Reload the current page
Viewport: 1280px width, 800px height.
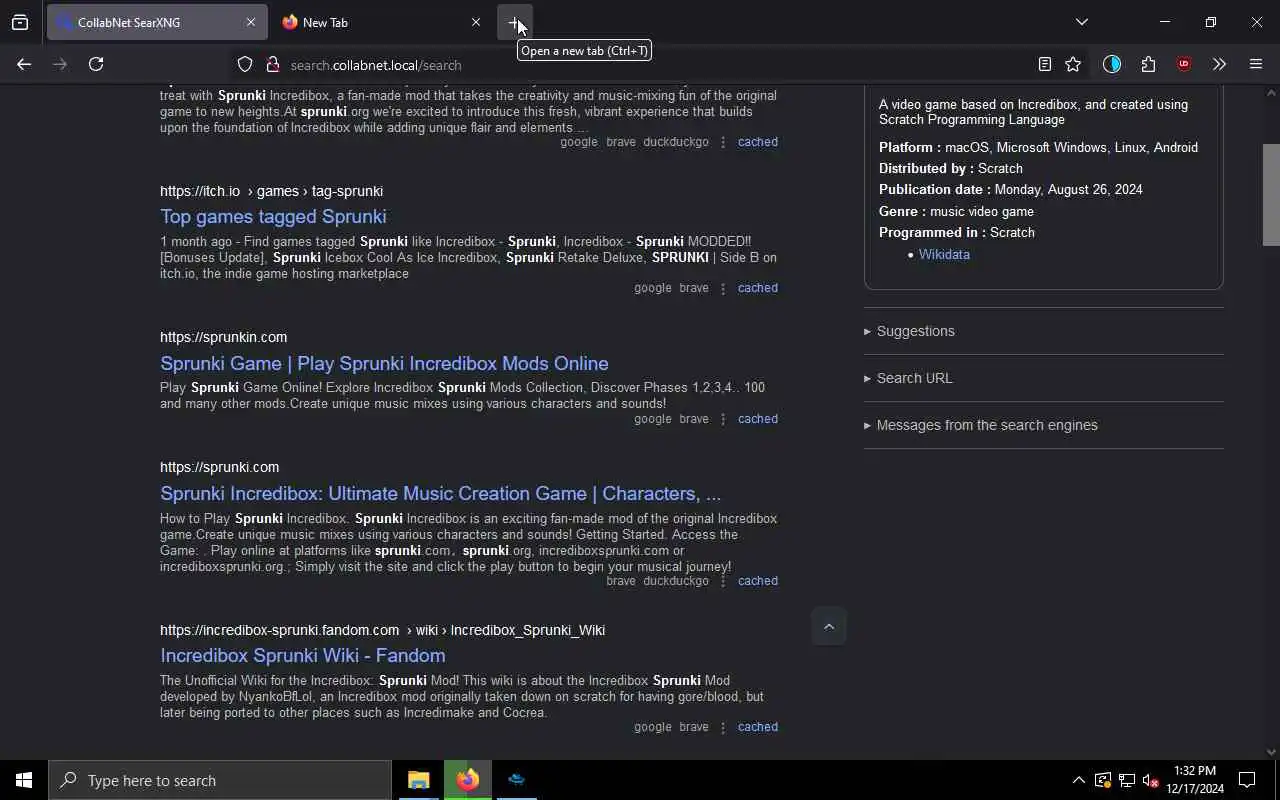(x=96, y=64)
